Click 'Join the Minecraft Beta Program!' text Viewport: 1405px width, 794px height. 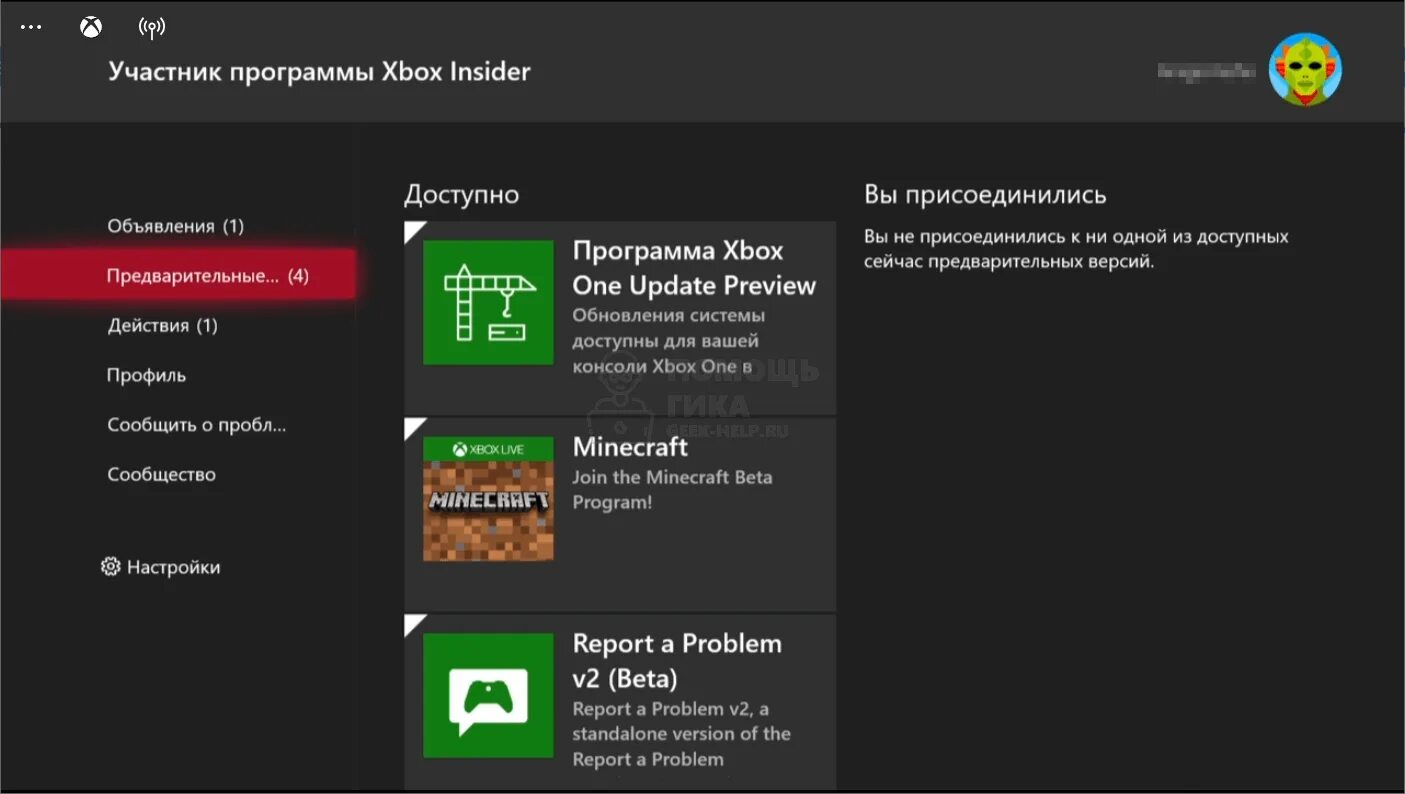click(x=672, y=490)
